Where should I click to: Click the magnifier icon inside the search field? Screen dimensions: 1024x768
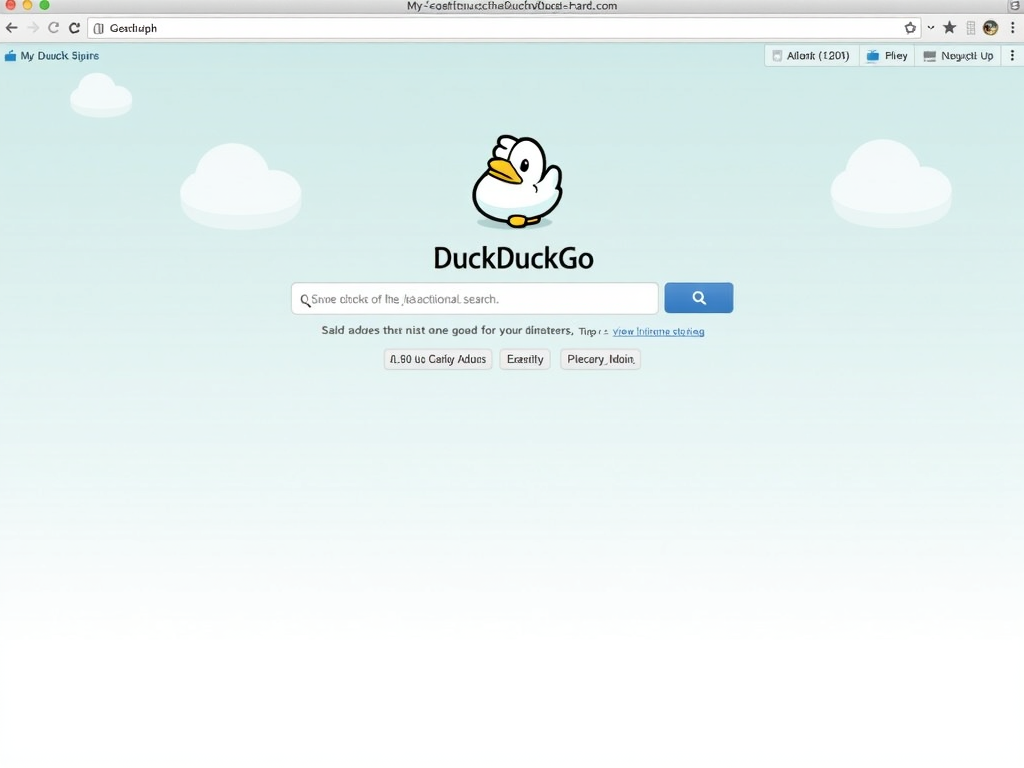305,300
